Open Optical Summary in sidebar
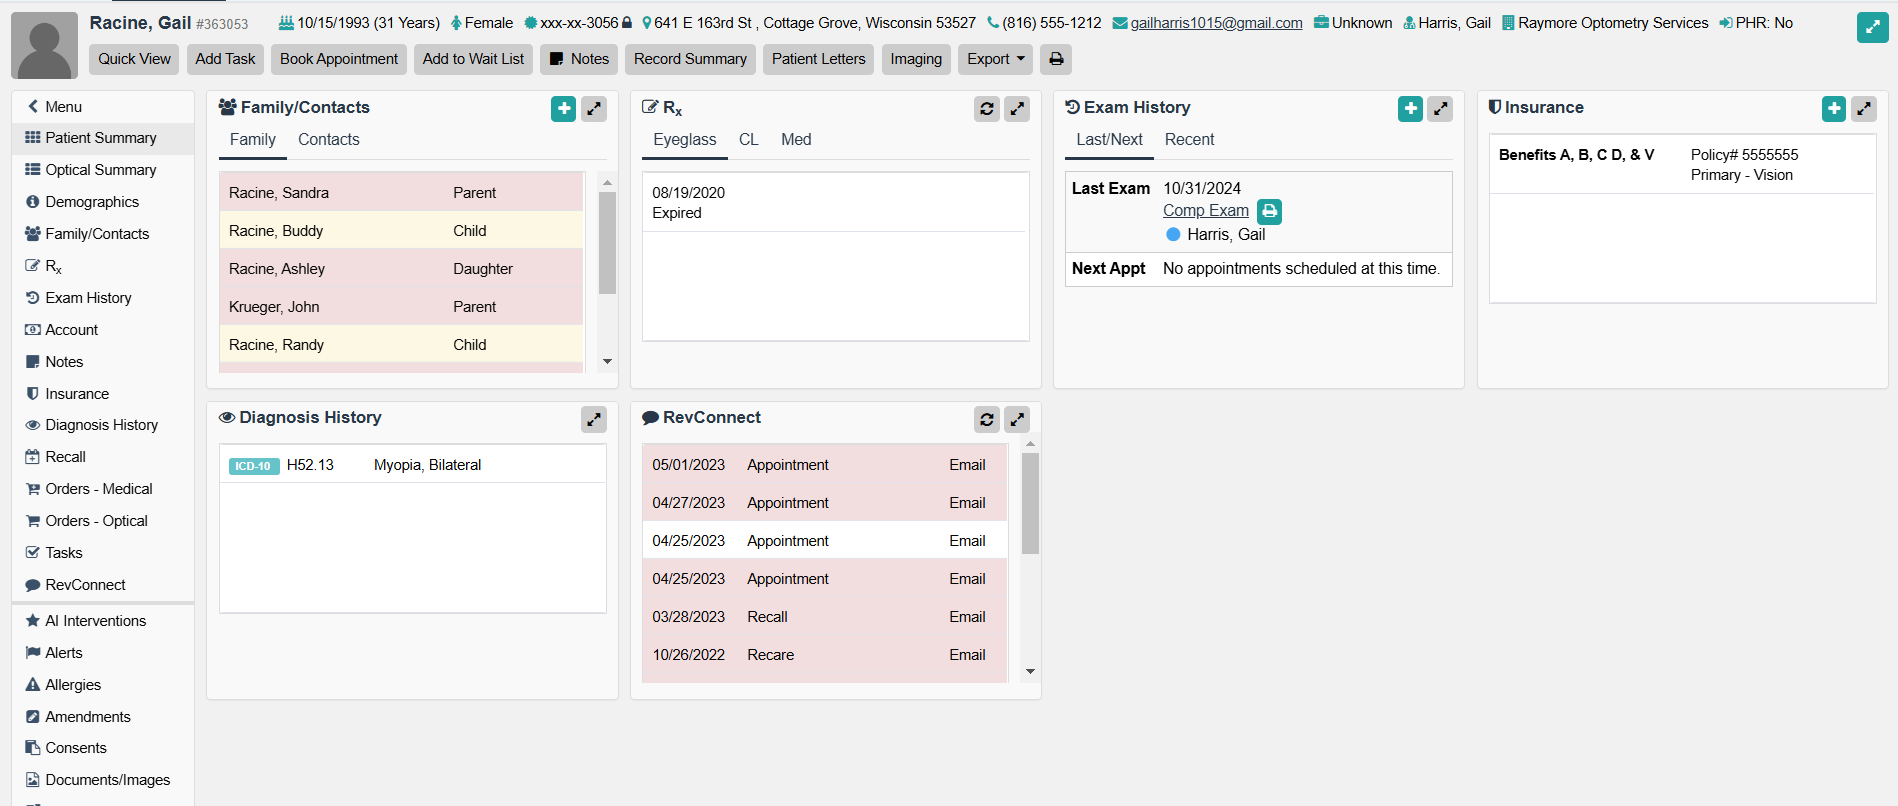1898x806 pixels. [103, 170]
